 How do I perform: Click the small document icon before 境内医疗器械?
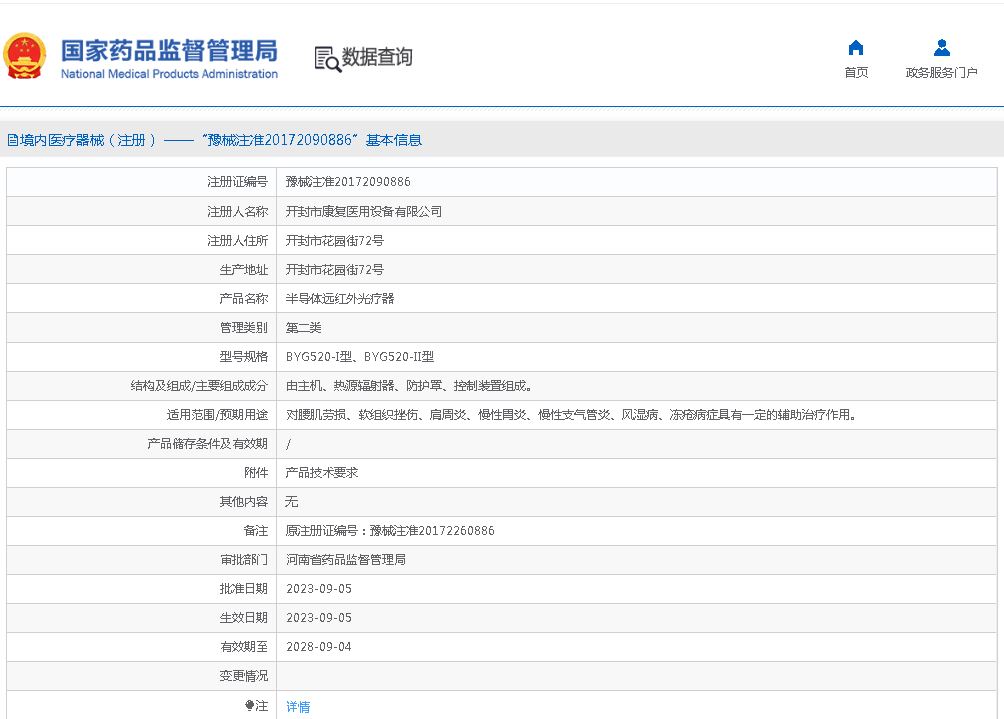coord(12,140)
